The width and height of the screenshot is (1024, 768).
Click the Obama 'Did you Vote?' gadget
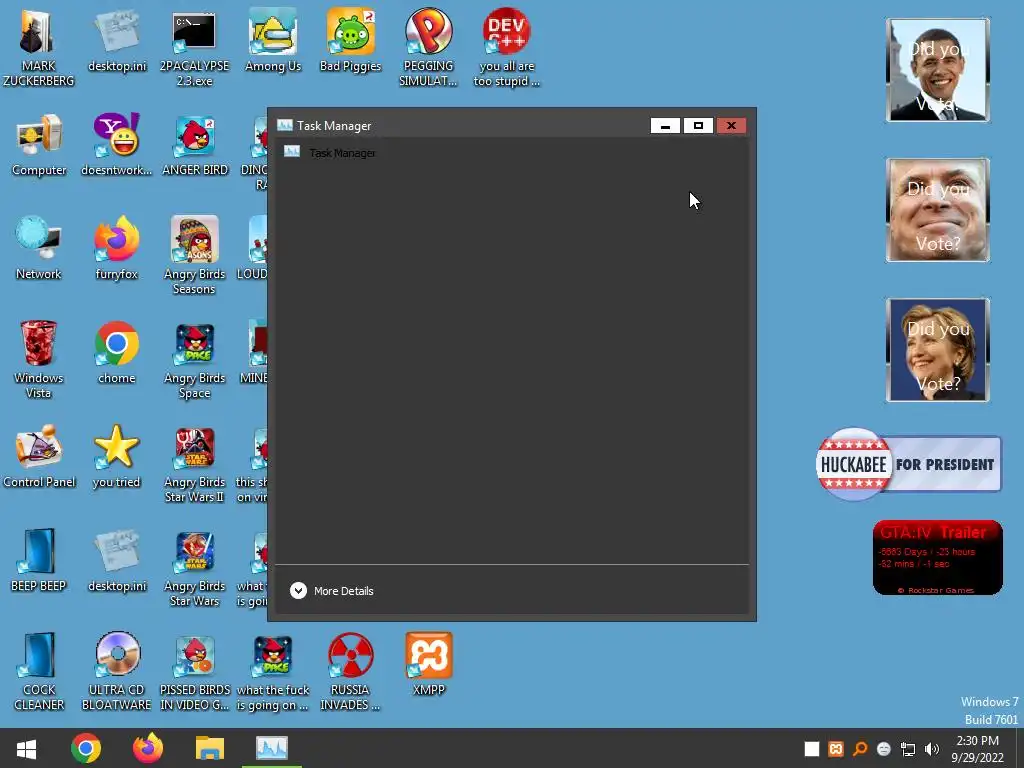(x=937, y=70)
